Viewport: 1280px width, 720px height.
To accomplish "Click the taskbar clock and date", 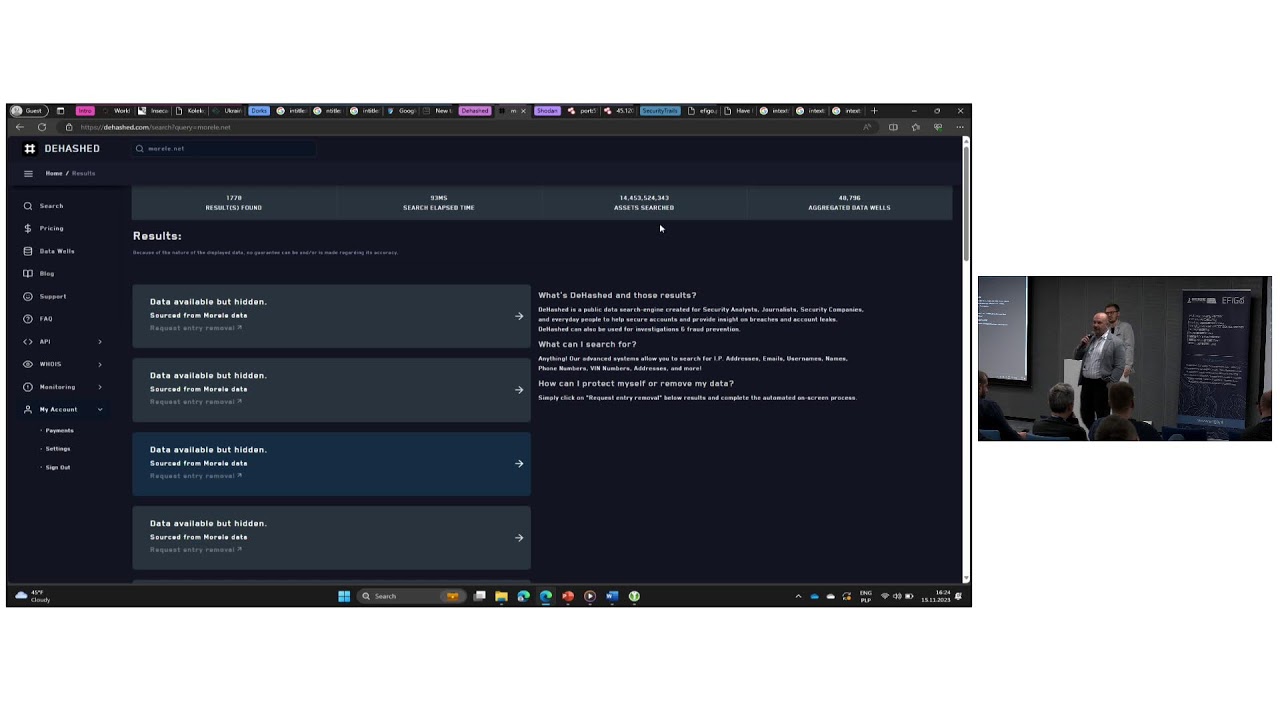I will [936, 596].
